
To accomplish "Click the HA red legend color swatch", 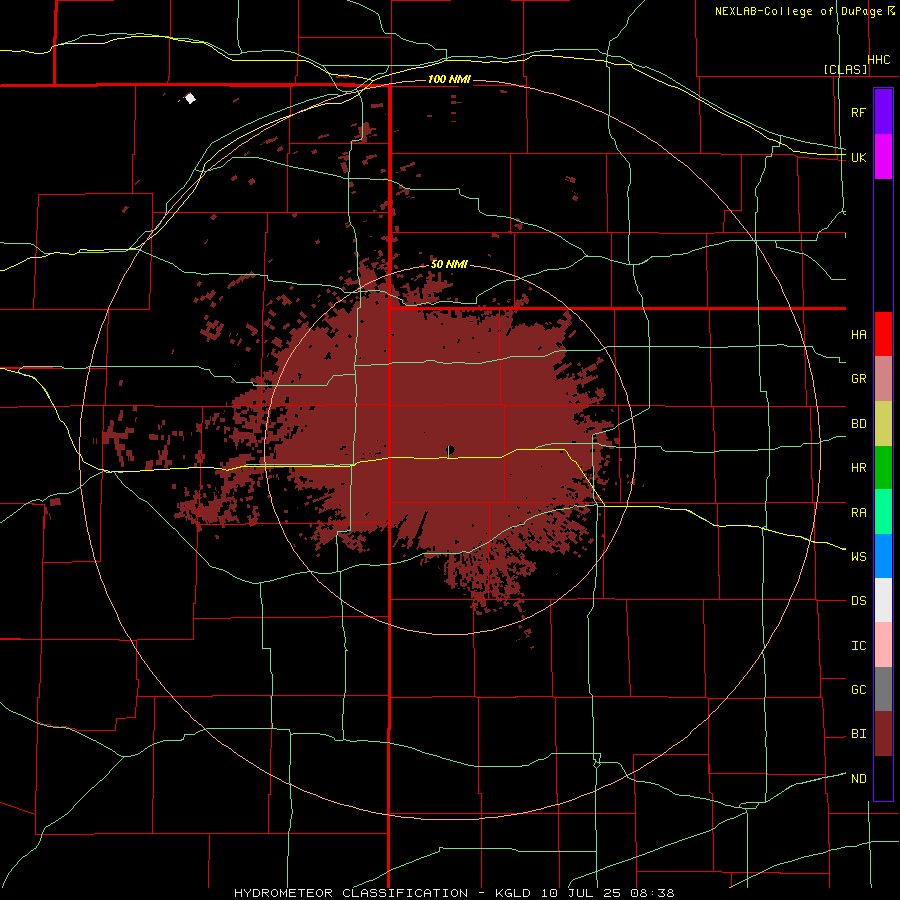I will coord(883,334).
